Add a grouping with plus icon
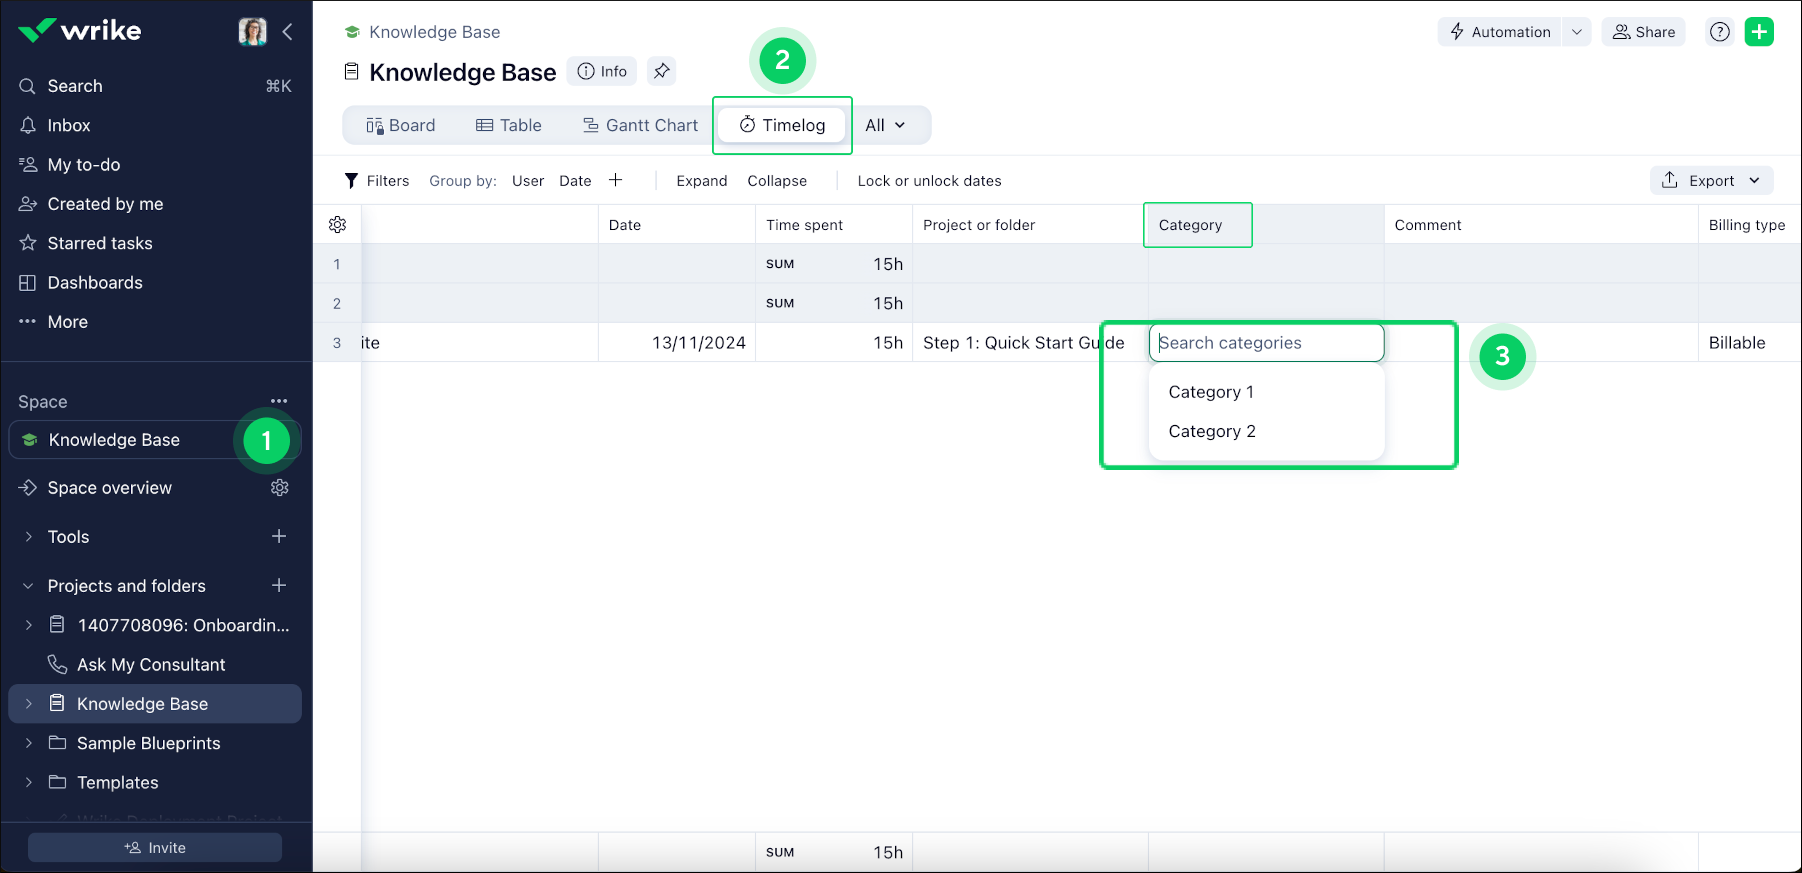1802x873 pixels. (x=616, y=181)
